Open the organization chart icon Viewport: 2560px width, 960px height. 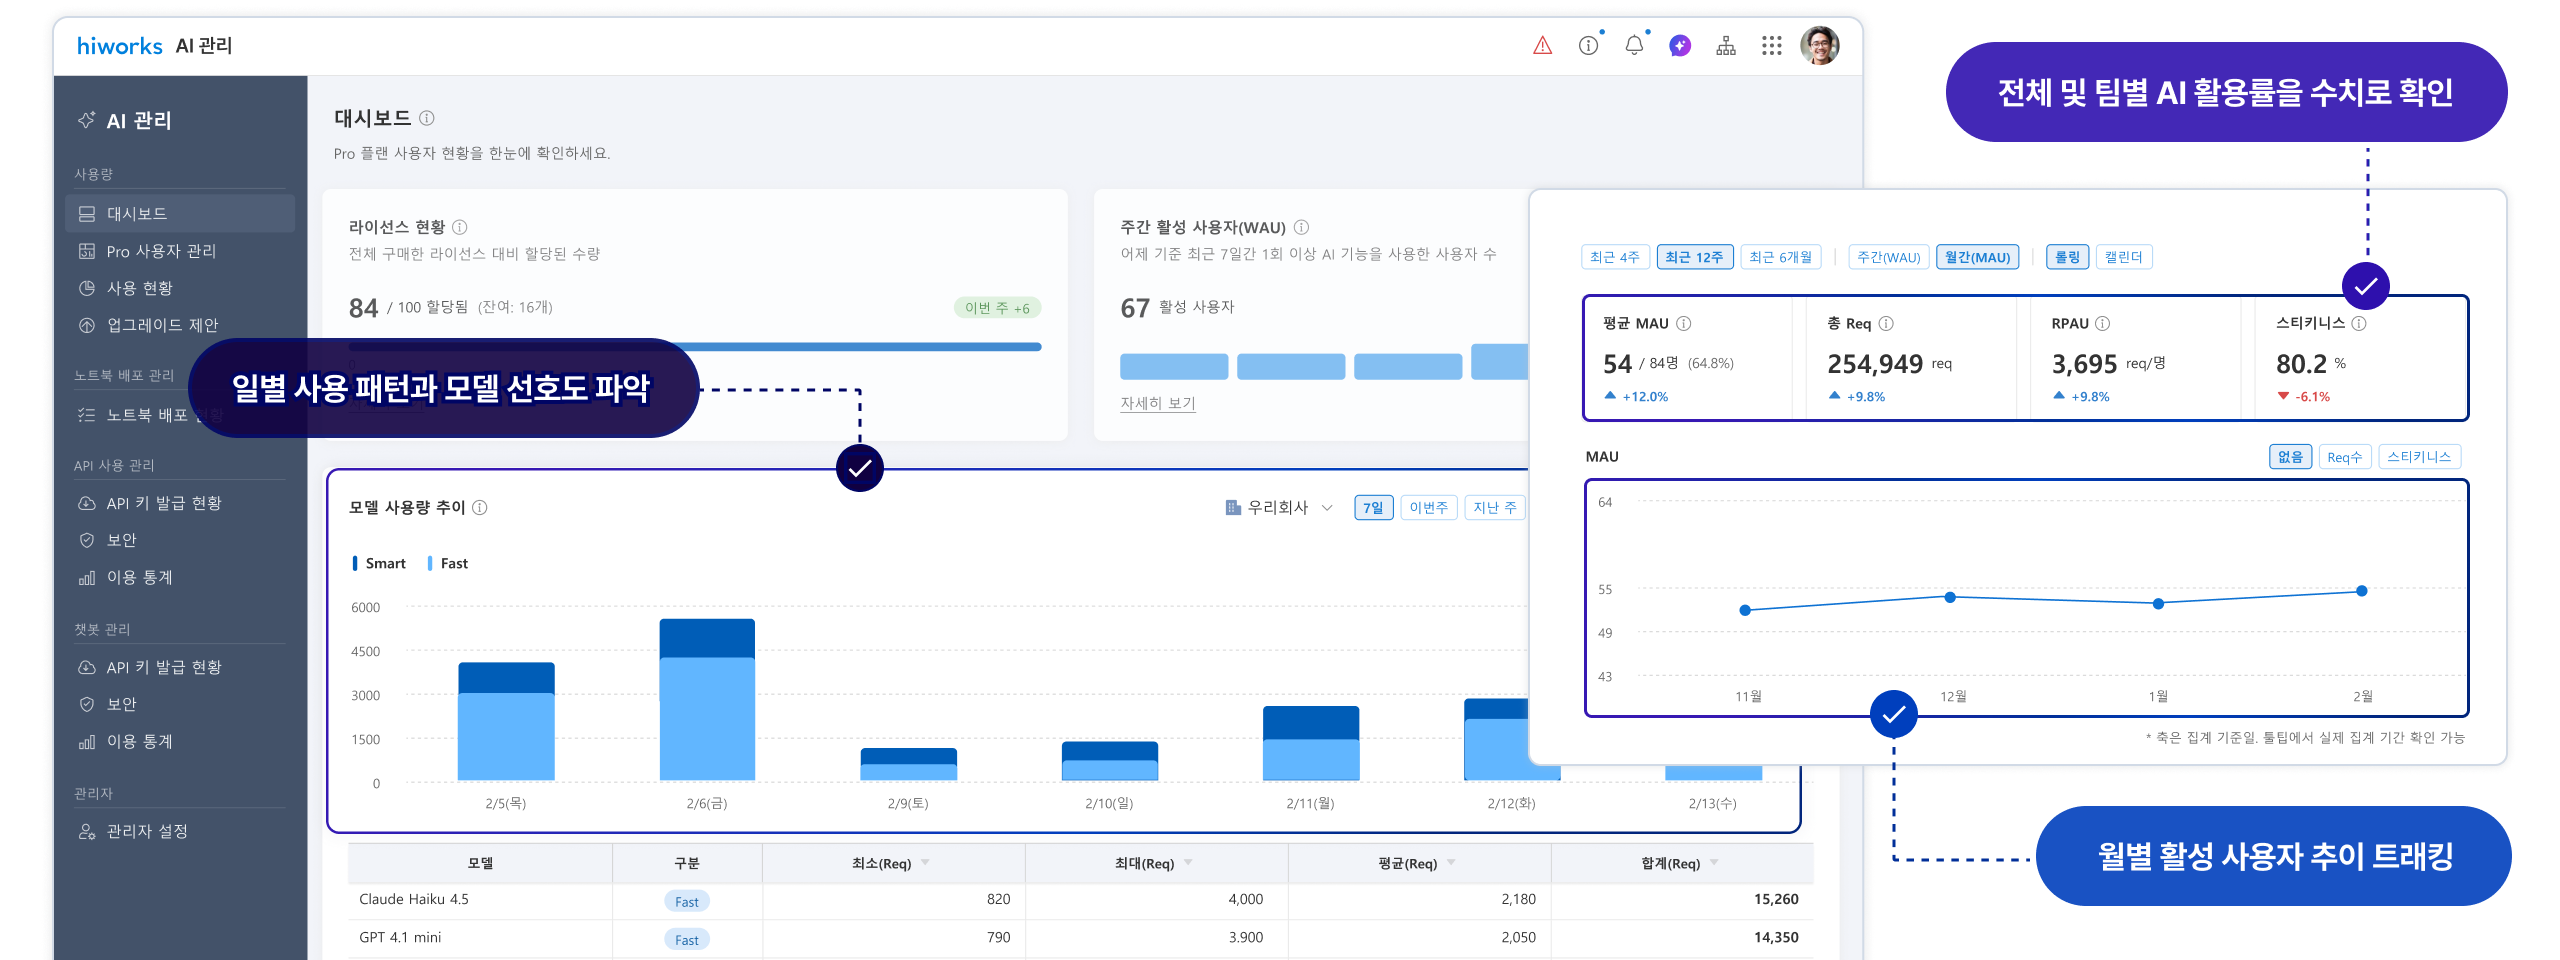(1725, 45)
